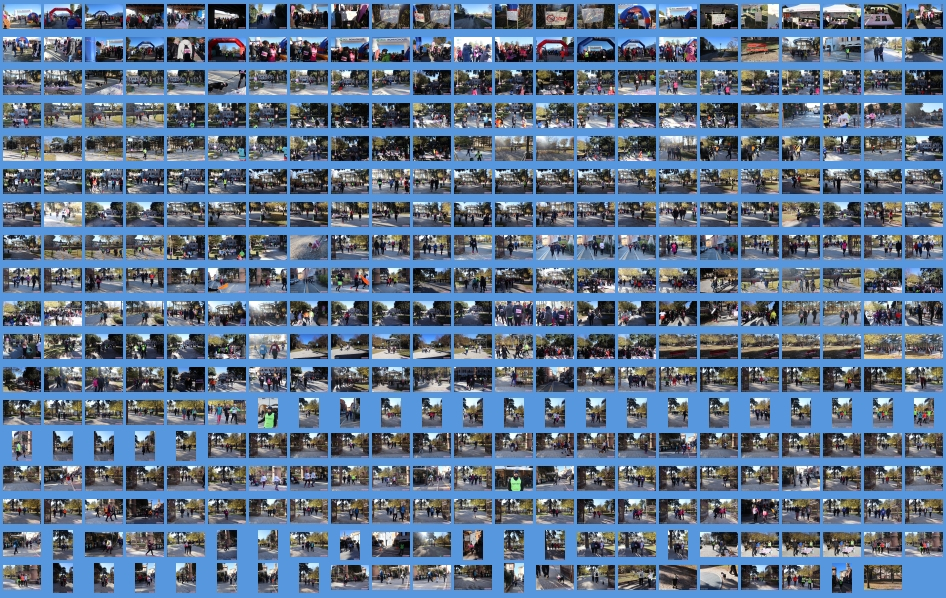The image size is (946, 598).
Task: Select landscape photo of green-vested person in dark doorway
Action: click(x=514, y=478)
